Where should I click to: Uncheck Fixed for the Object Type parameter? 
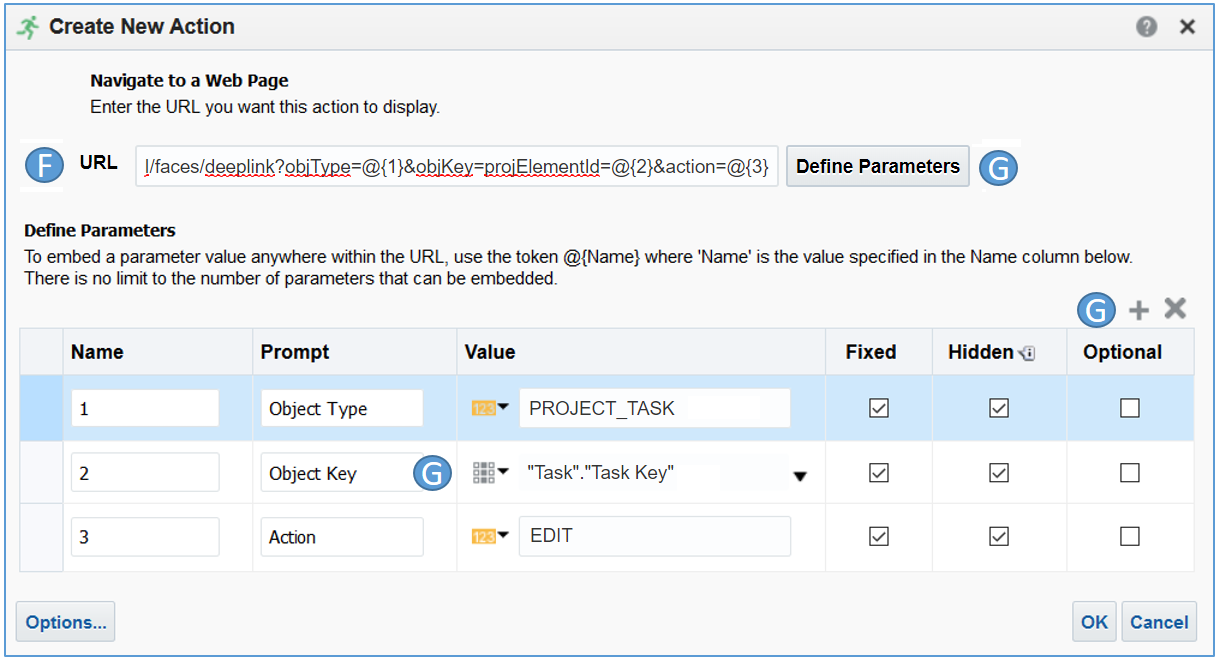pyautogui.click(x=879, y=408)
